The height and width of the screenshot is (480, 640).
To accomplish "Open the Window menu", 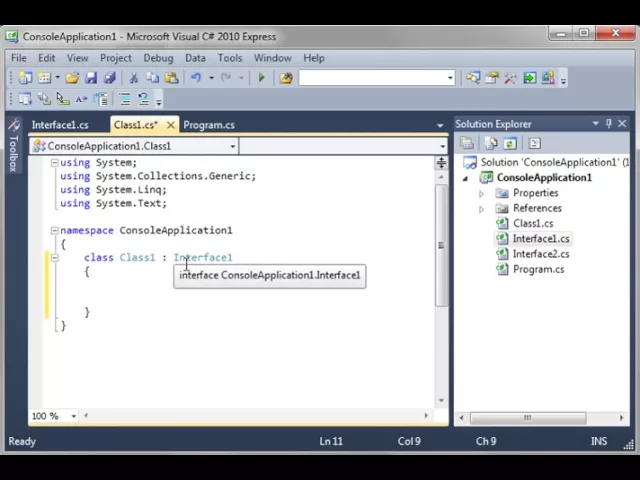I will tap(273, 58).
